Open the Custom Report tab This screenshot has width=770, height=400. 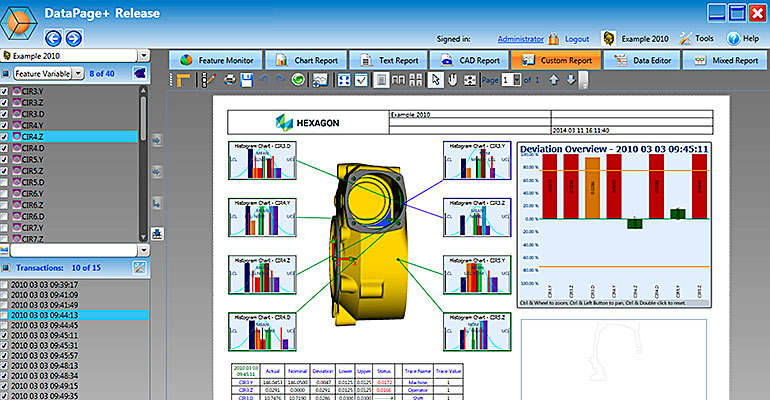[x=556, y=60]
